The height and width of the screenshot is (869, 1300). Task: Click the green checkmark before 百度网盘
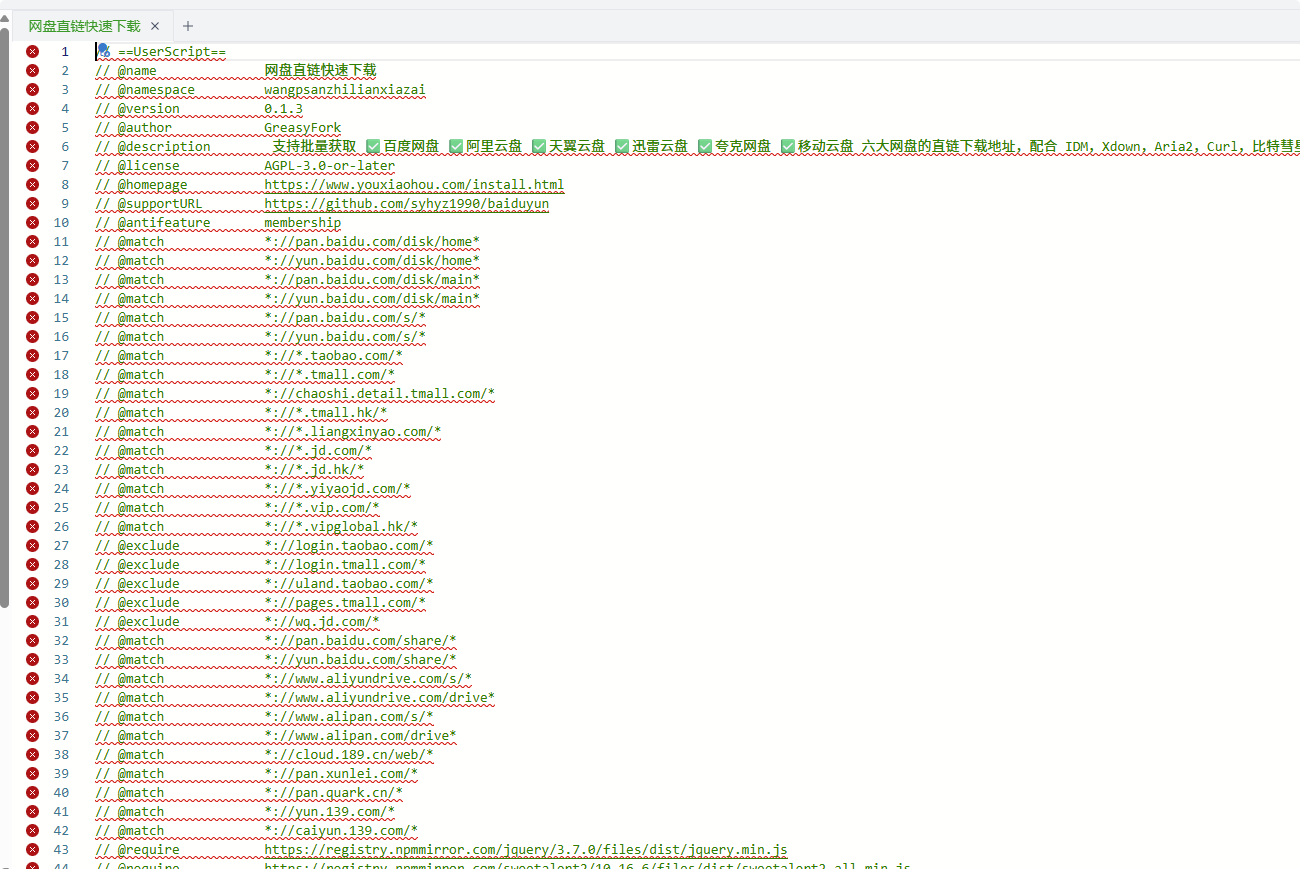pyautogui.click(x=373, y=147)
